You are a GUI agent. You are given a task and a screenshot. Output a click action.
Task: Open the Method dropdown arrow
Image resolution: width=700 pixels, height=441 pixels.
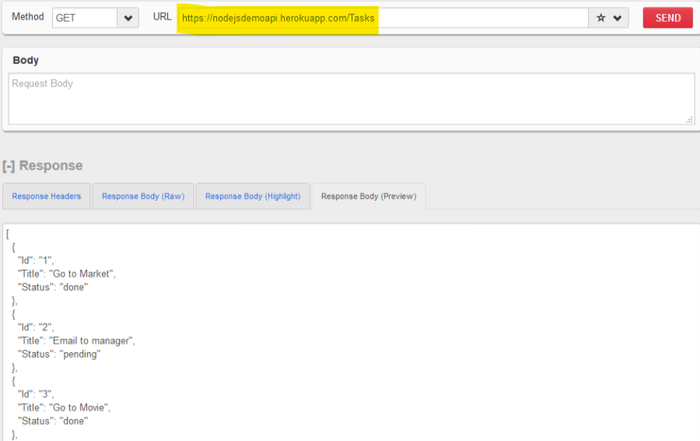pyautogui.click(x=128, y=18)
